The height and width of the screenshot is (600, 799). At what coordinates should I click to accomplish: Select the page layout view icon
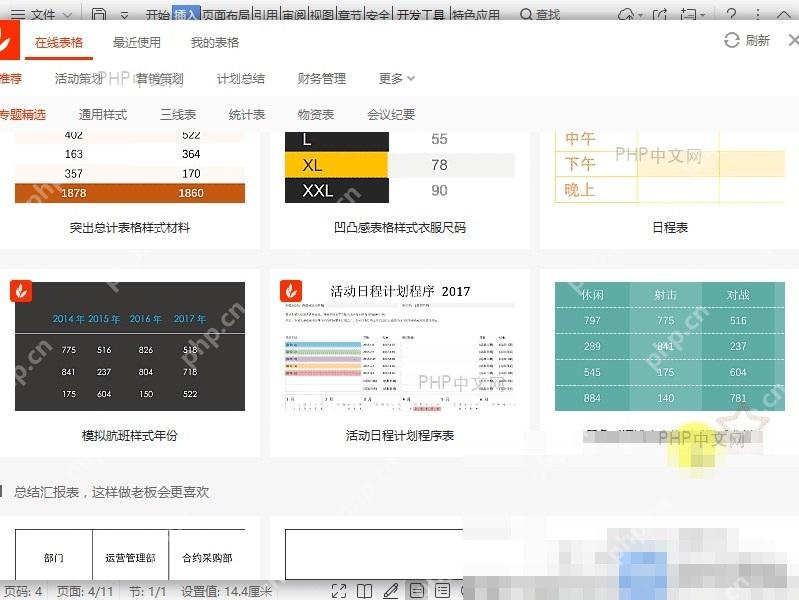point(417,591)
